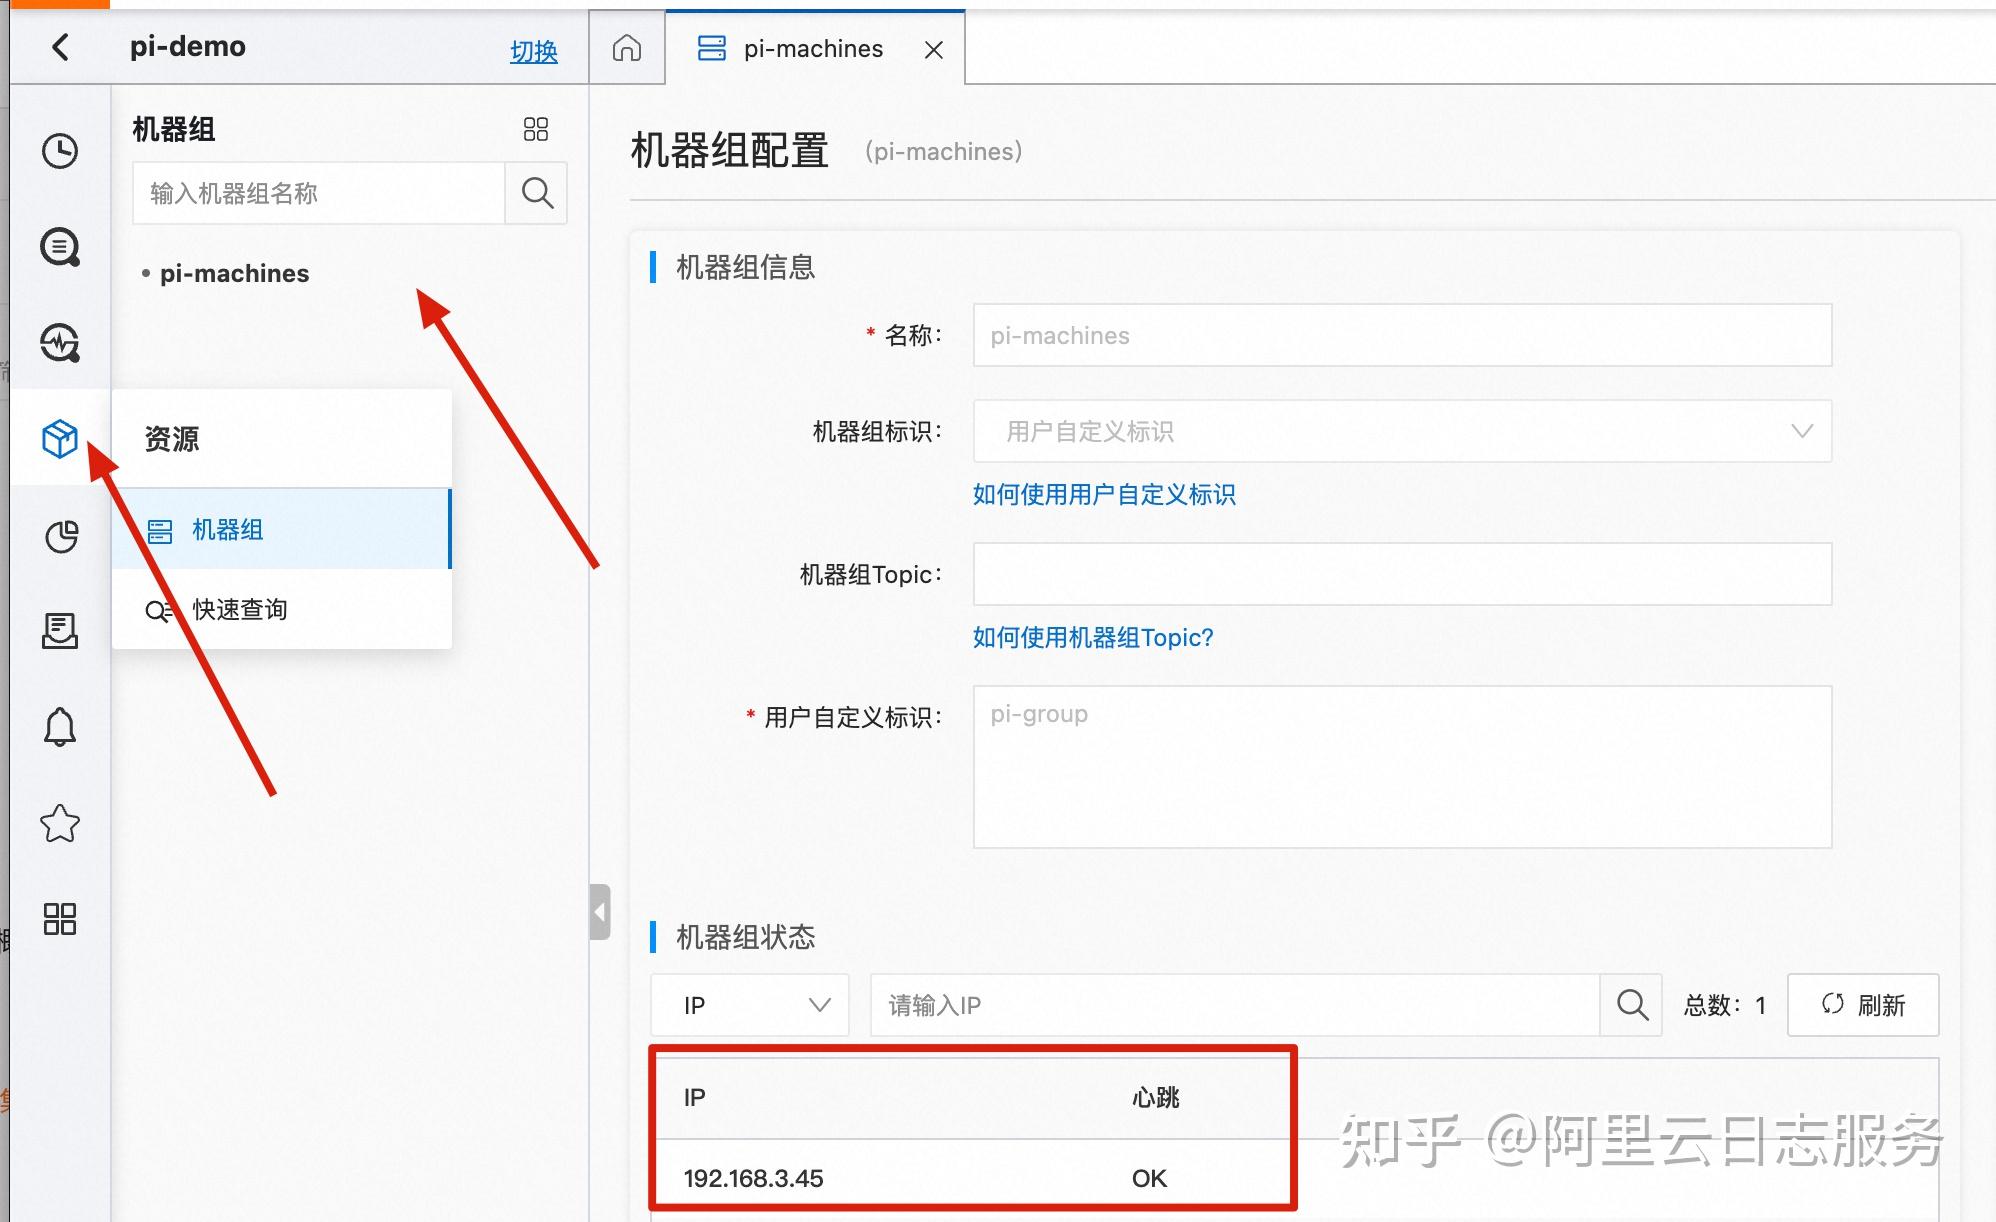Open the recent history clock icon
This screenshot has height=1222, width=1996.
[x=60, y=150]
